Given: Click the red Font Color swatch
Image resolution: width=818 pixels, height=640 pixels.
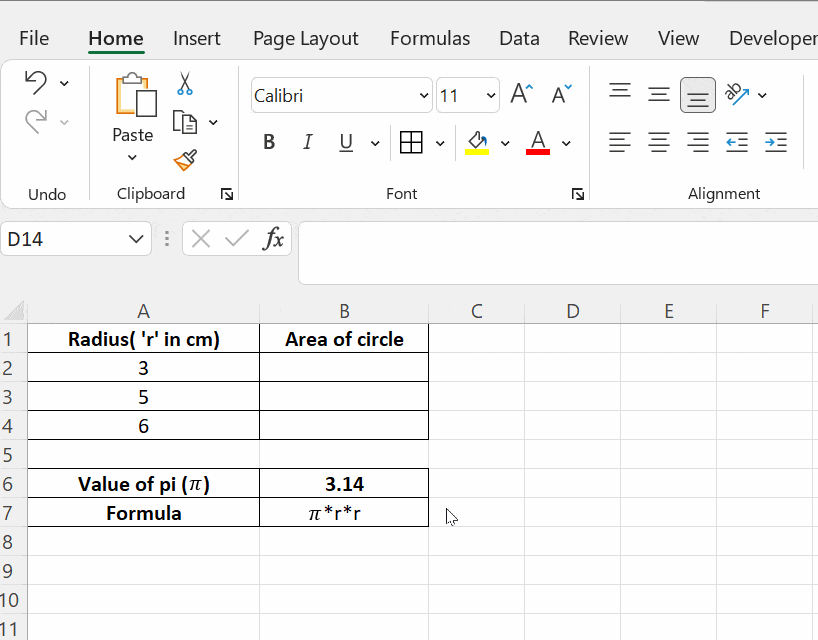Looking at the screenshot, I should coord(537,142).
